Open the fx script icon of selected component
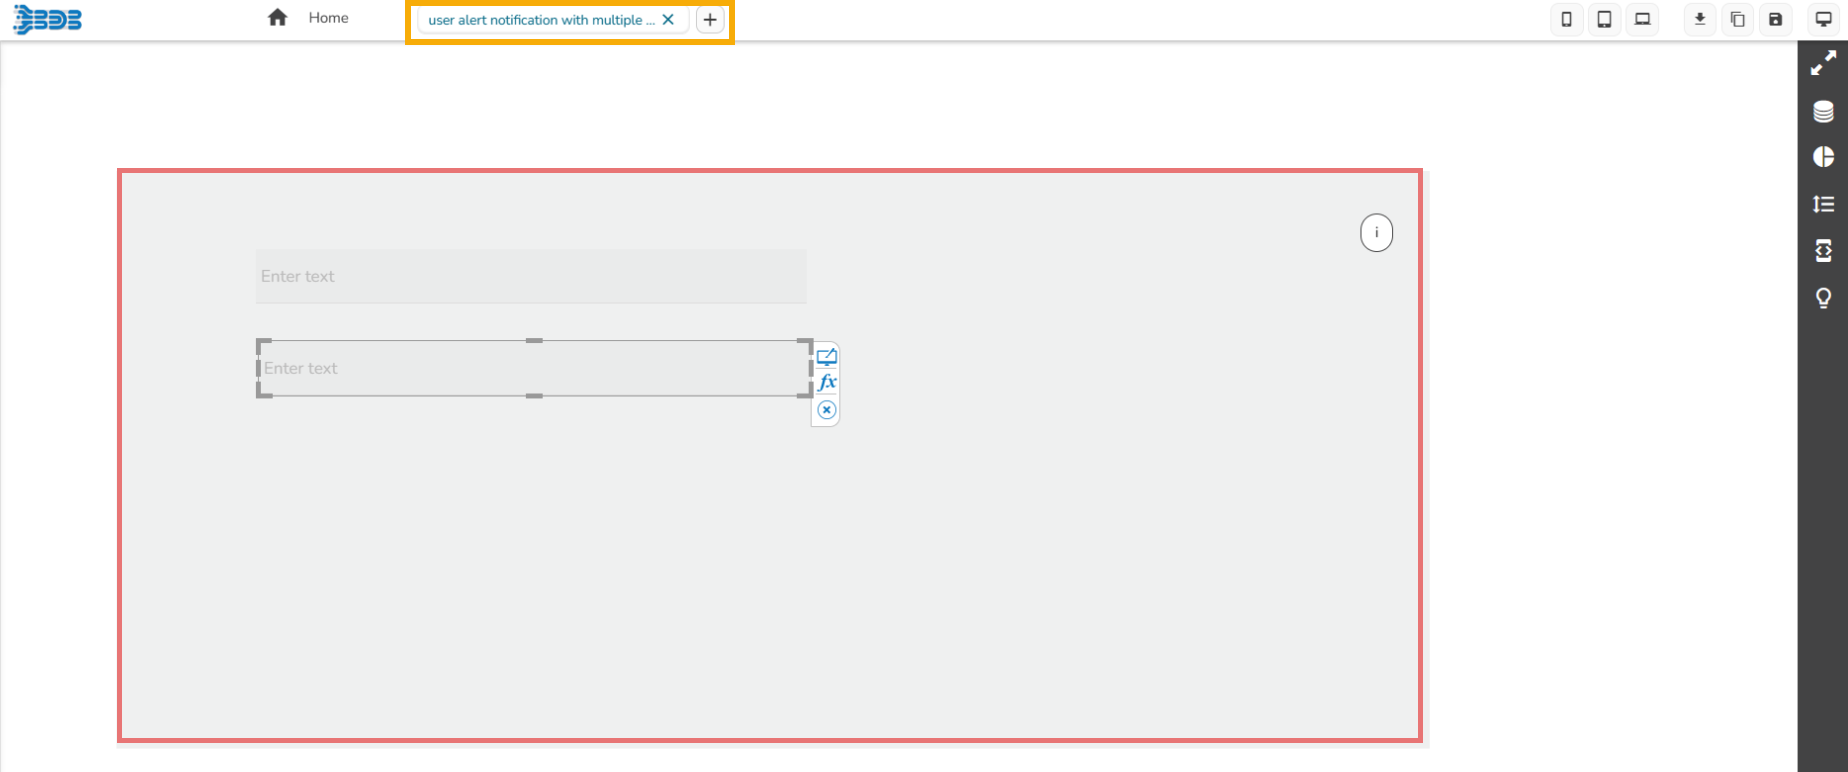Screen dimensions: 1848x772 (827, 383)
